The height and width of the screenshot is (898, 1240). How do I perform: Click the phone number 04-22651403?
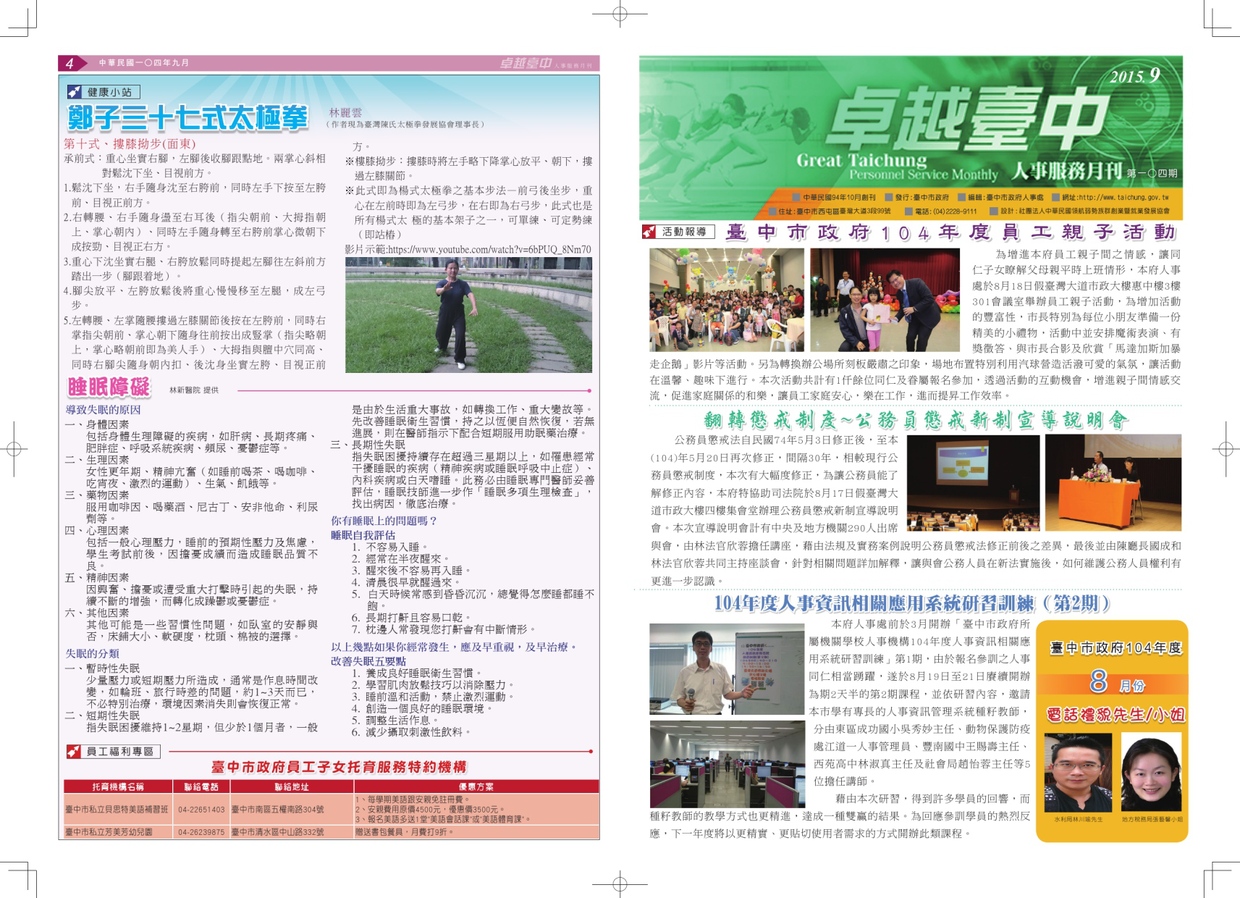[x=201, y=808]
